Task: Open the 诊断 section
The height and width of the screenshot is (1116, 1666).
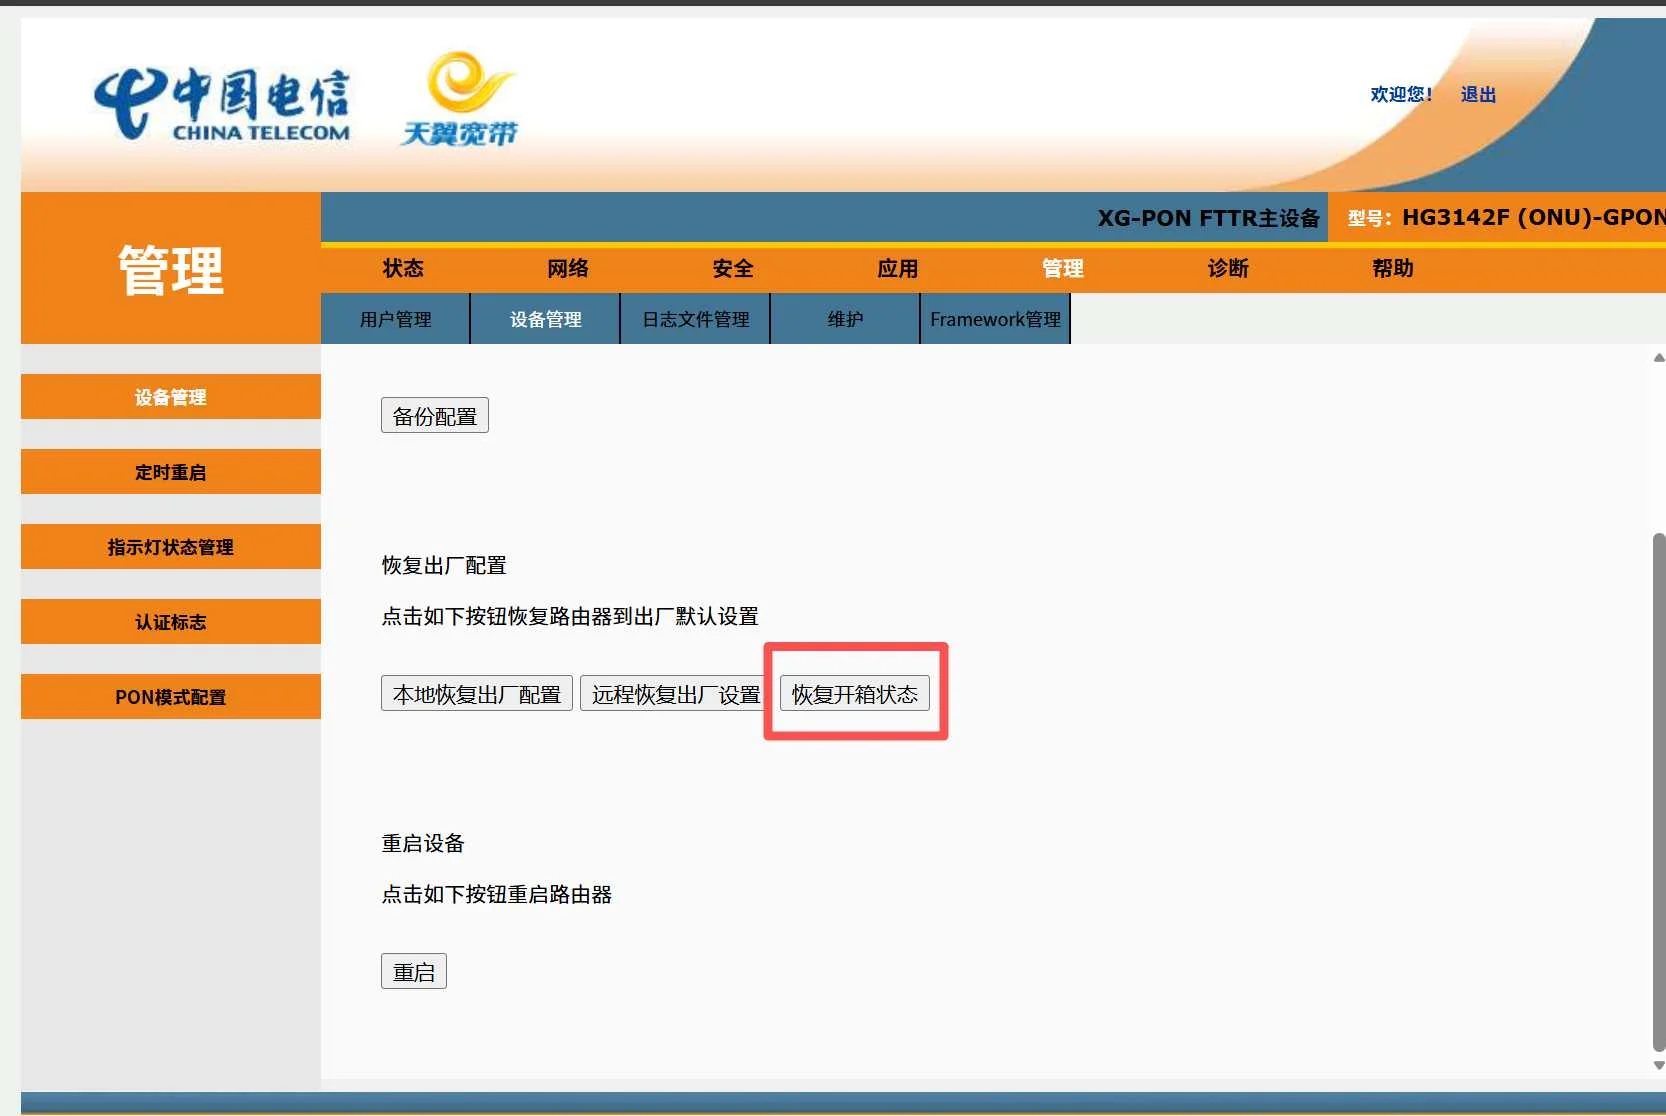Action: [1227, 268]
